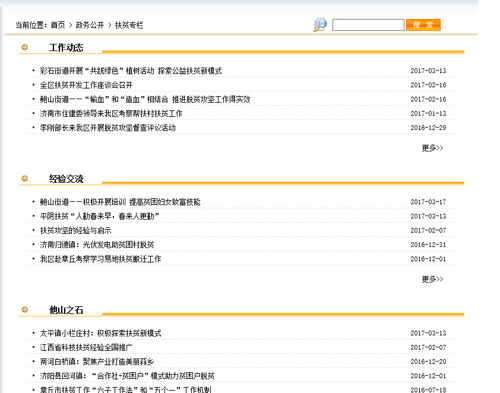Click the magnifier search icon

(320, 25)
